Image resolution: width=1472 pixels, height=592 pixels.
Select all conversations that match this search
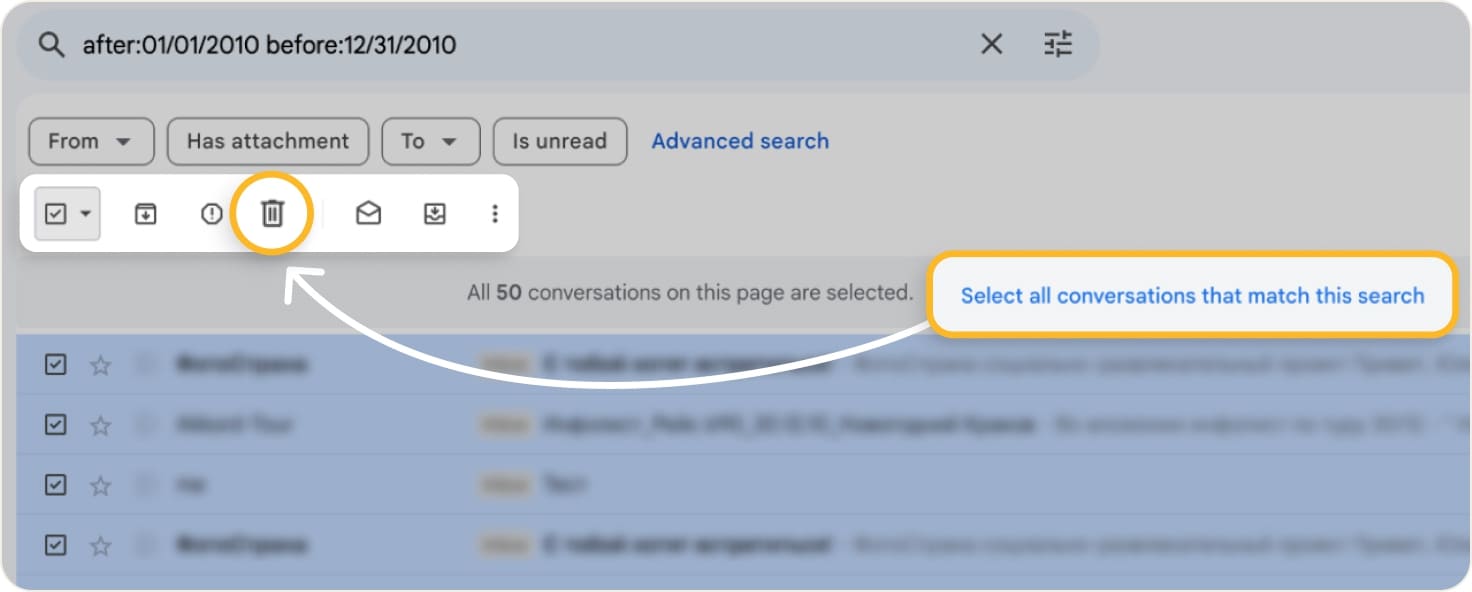tap(1192, 295)
